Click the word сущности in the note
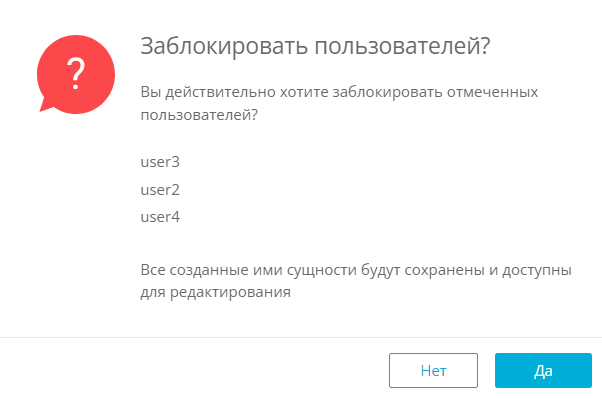The height and width of the screenshot is (399, 602). coord(322,271)
